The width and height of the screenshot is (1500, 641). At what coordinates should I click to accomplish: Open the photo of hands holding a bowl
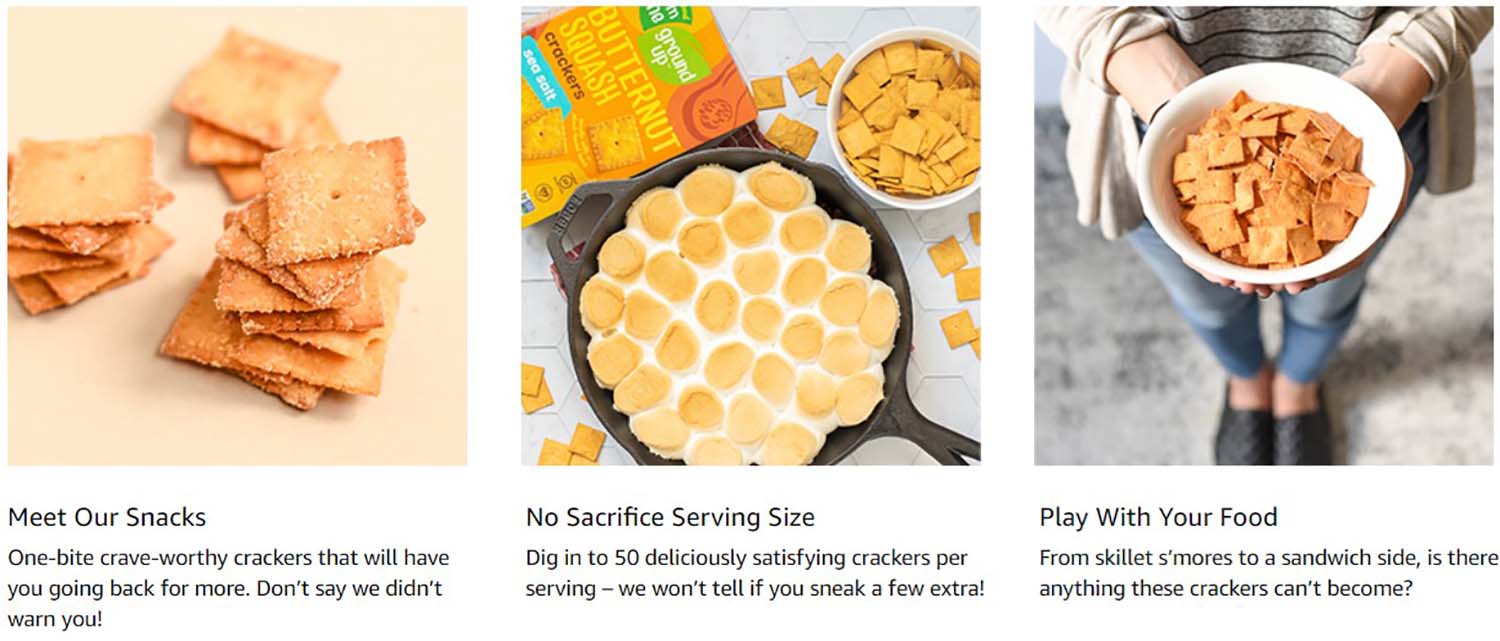1264,236
